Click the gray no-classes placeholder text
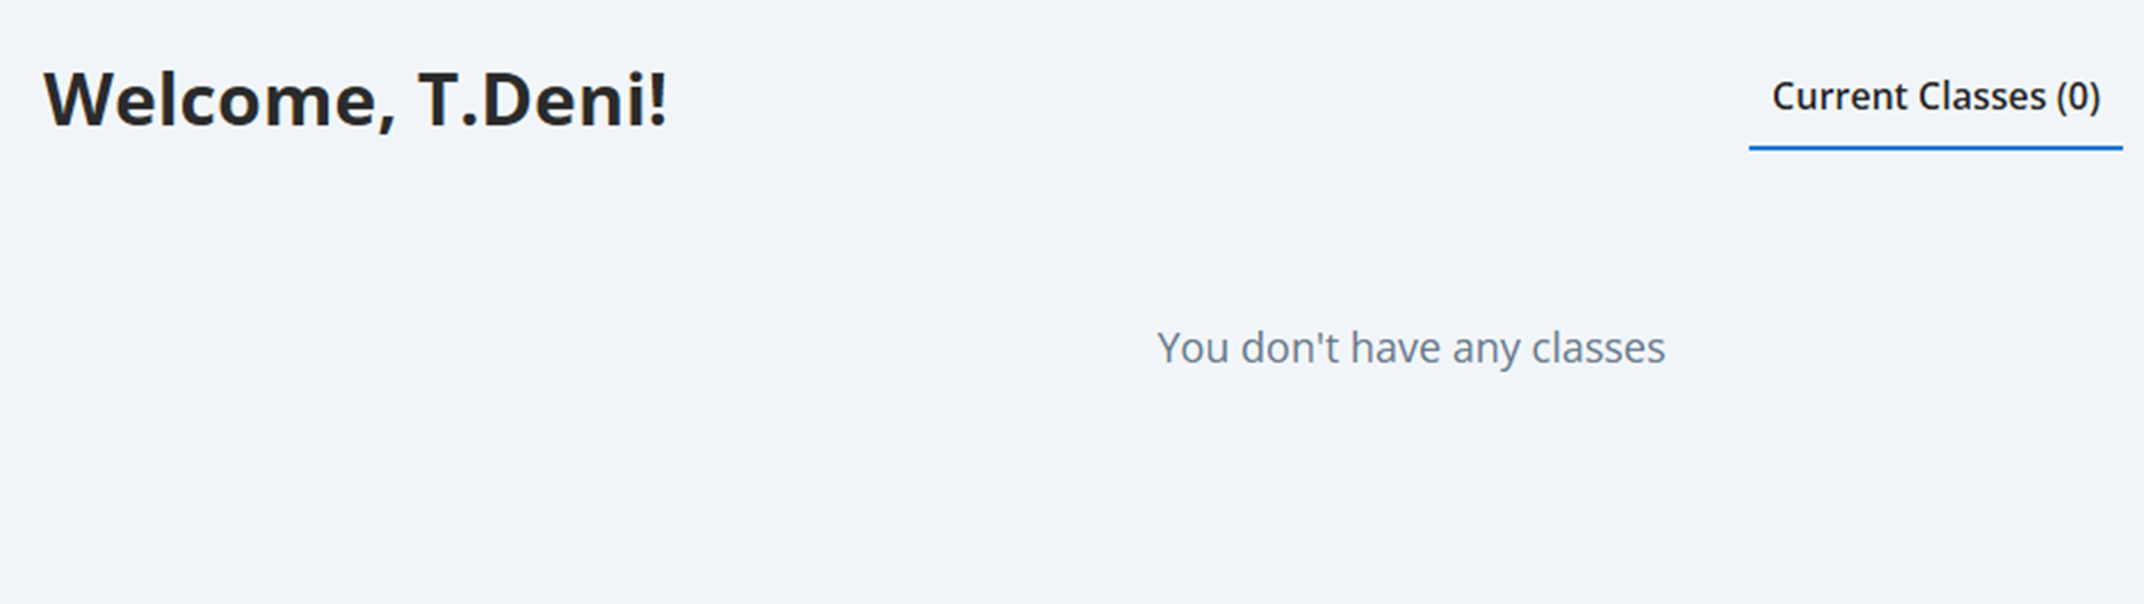 coord(1411,349)
